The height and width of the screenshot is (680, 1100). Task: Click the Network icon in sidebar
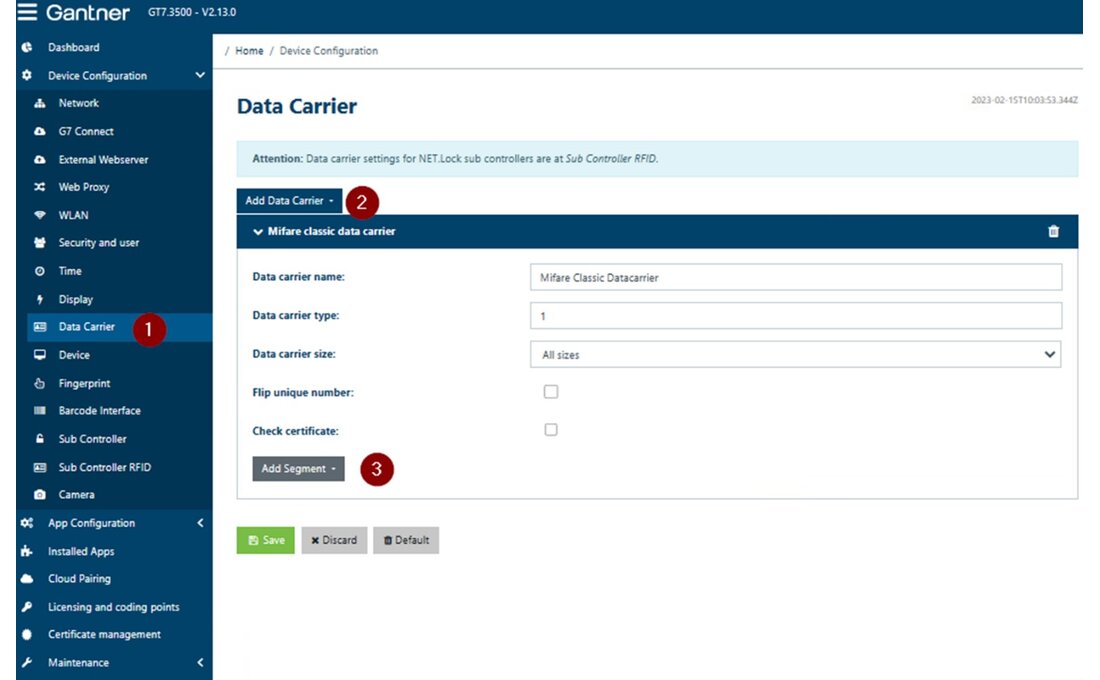pos(40,103)
